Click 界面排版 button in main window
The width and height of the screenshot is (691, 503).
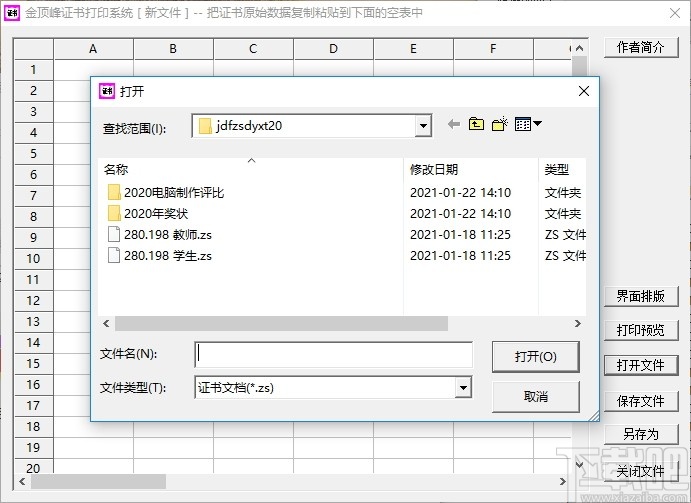click(x=641, y=296)
